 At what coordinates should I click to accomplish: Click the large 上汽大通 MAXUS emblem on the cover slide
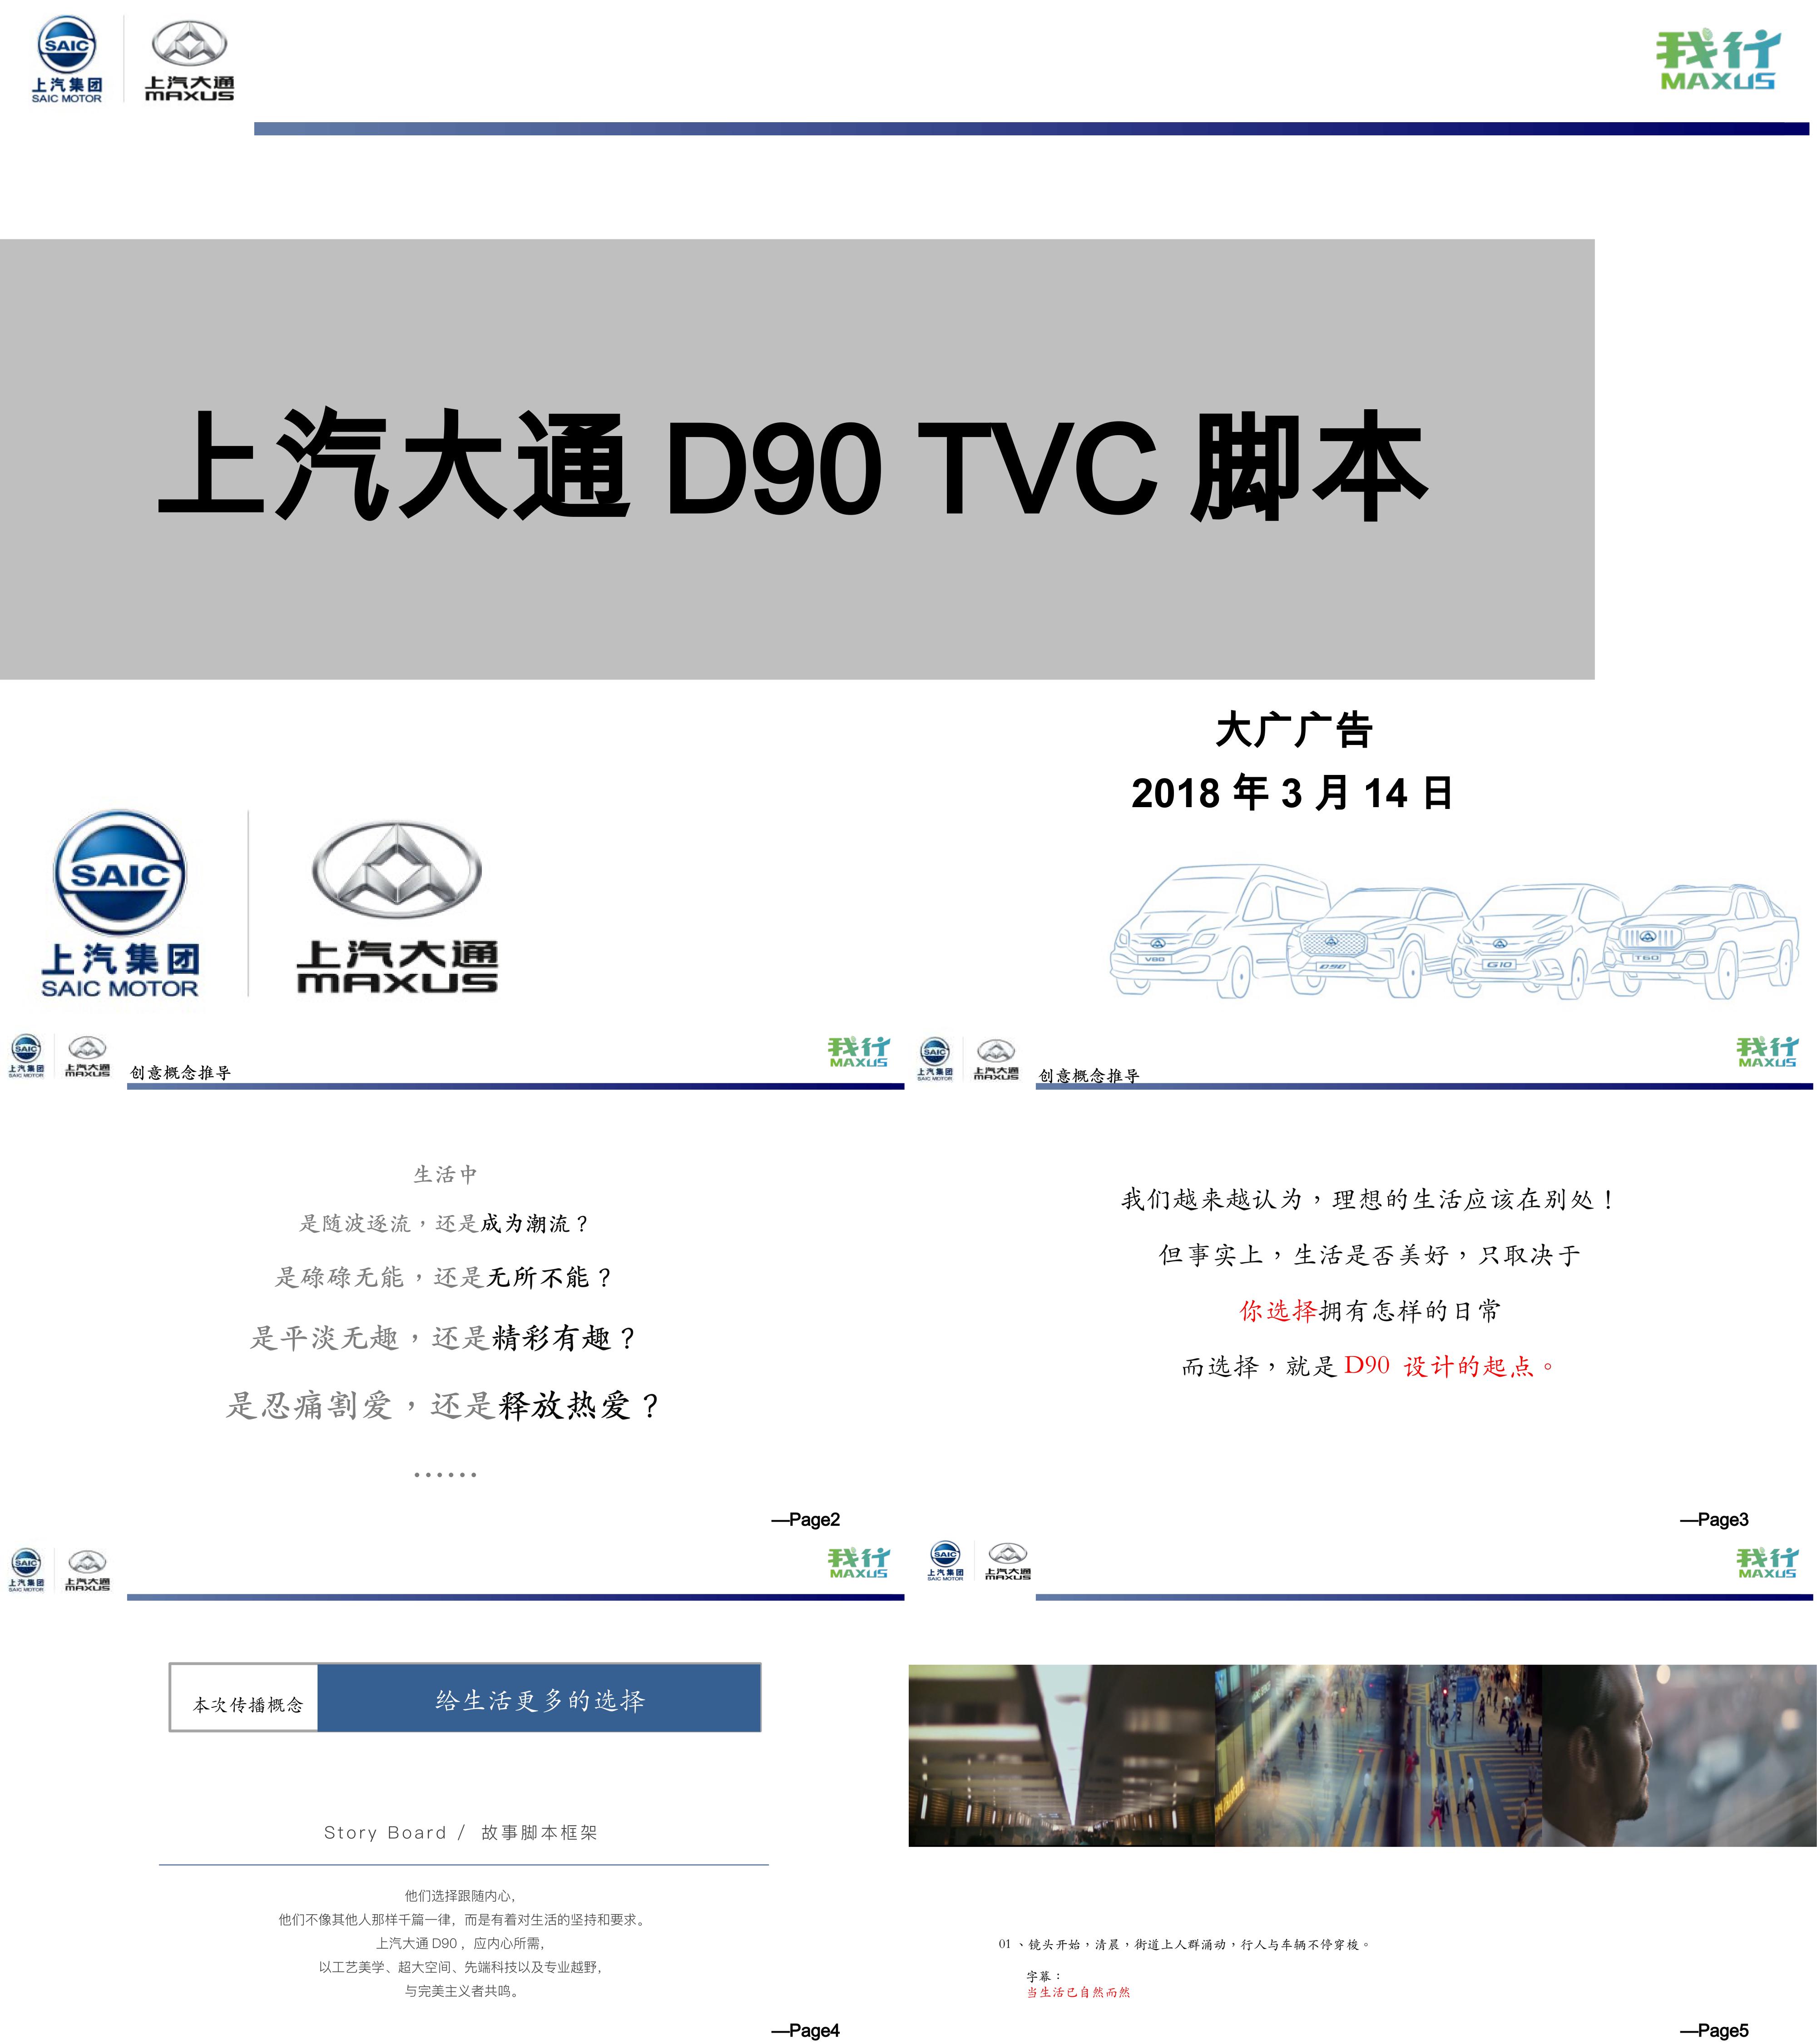(x=397, y=907)
